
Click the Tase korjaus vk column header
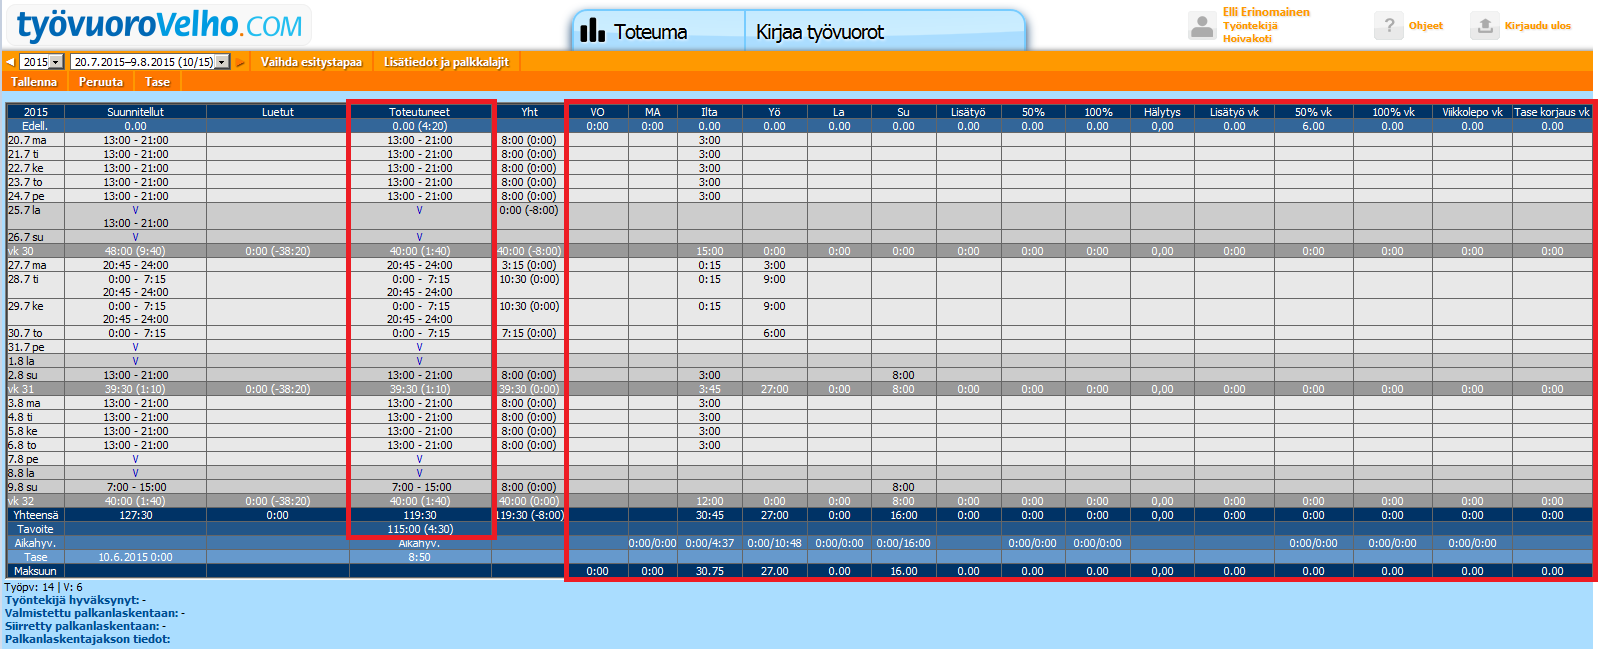pos(1552,112)
